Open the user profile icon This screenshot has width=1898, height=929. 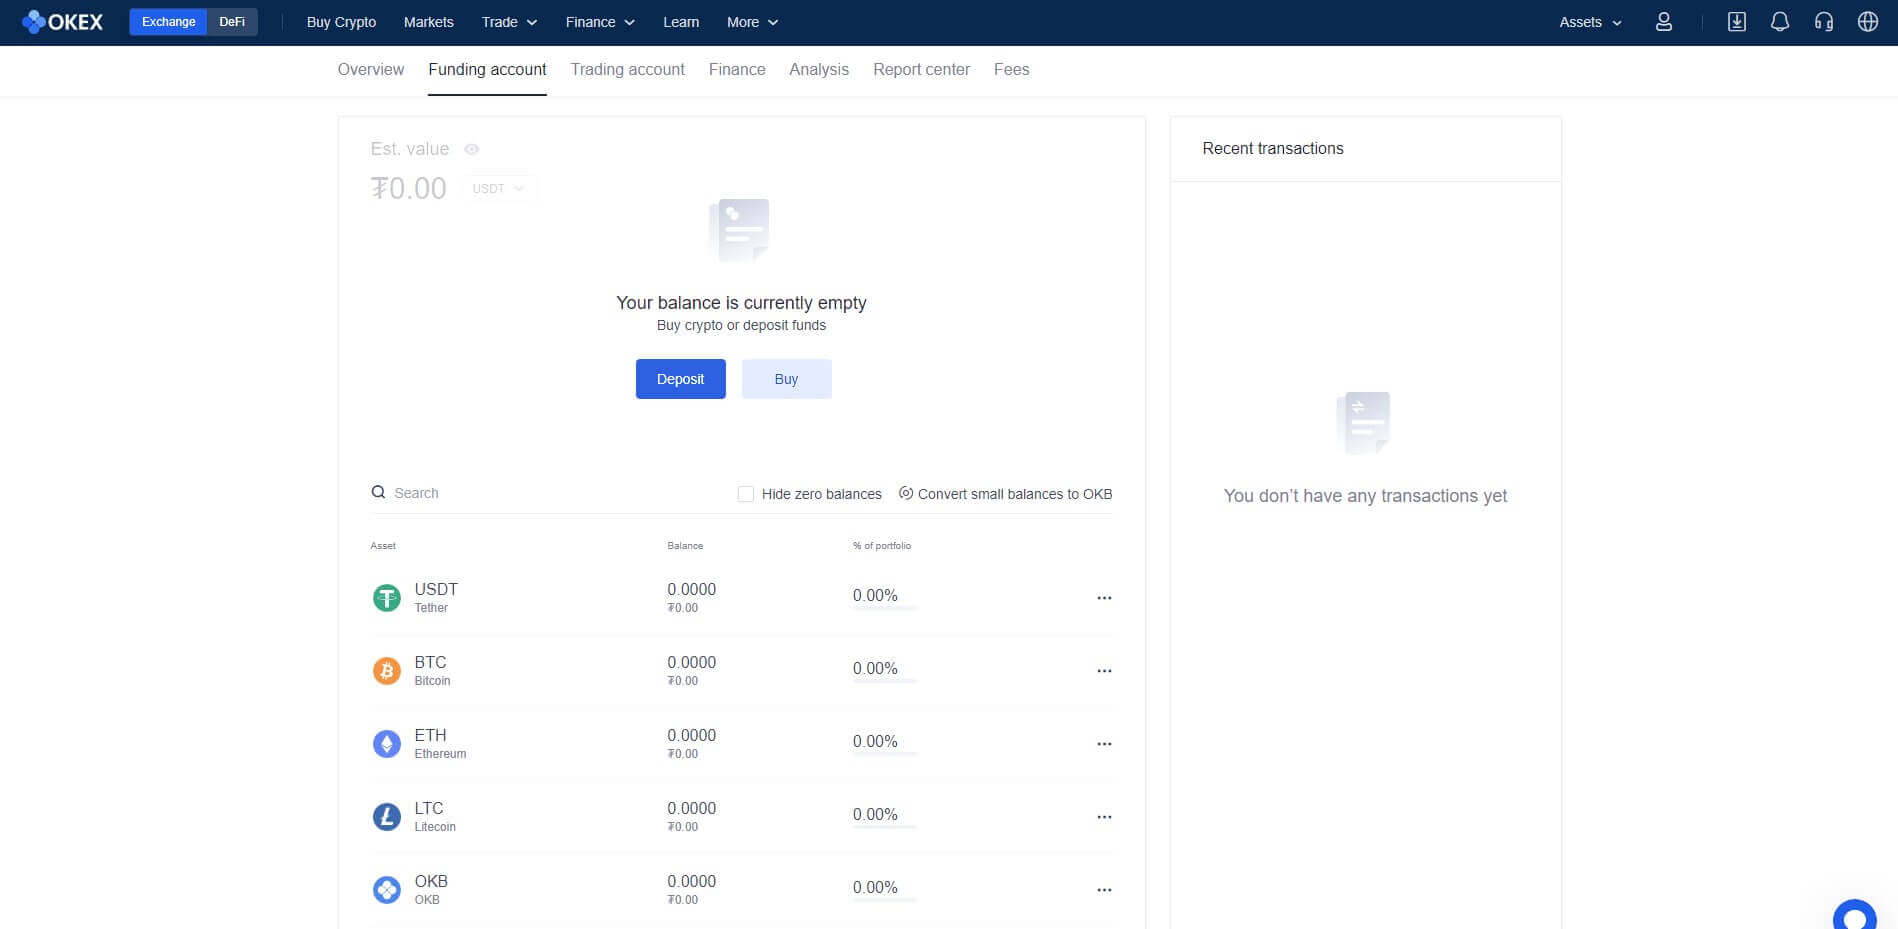[x=1663, y=22]
